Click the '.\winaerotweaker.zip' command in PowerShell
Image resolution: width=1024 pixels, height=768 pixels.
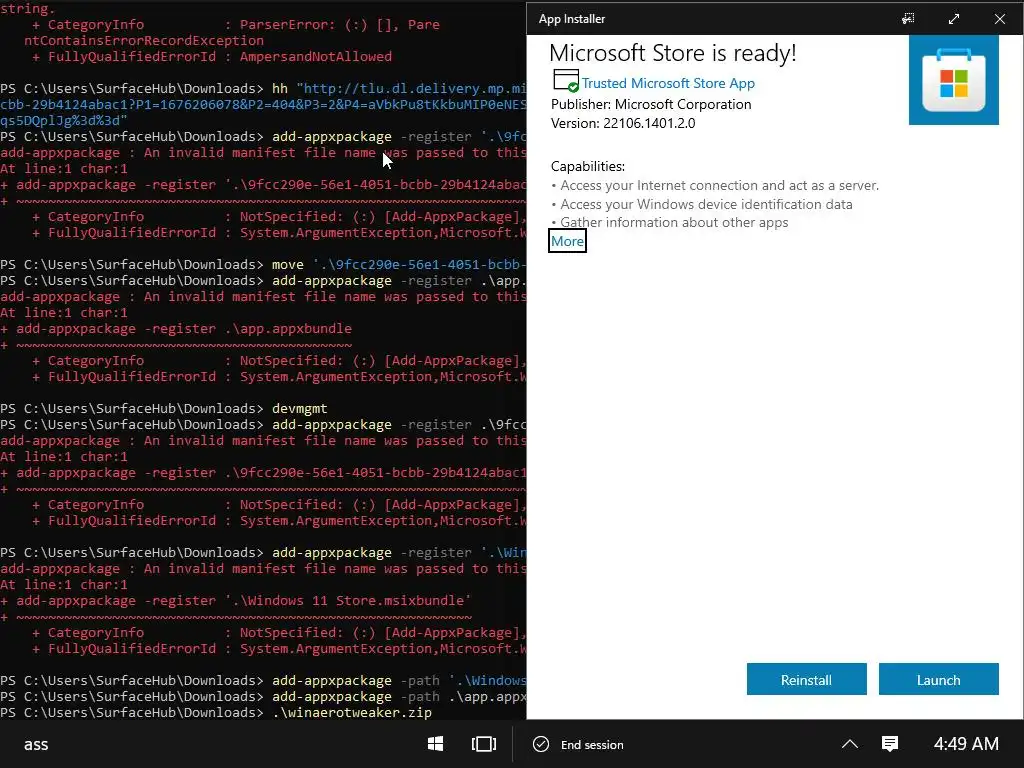click(352, 712)
